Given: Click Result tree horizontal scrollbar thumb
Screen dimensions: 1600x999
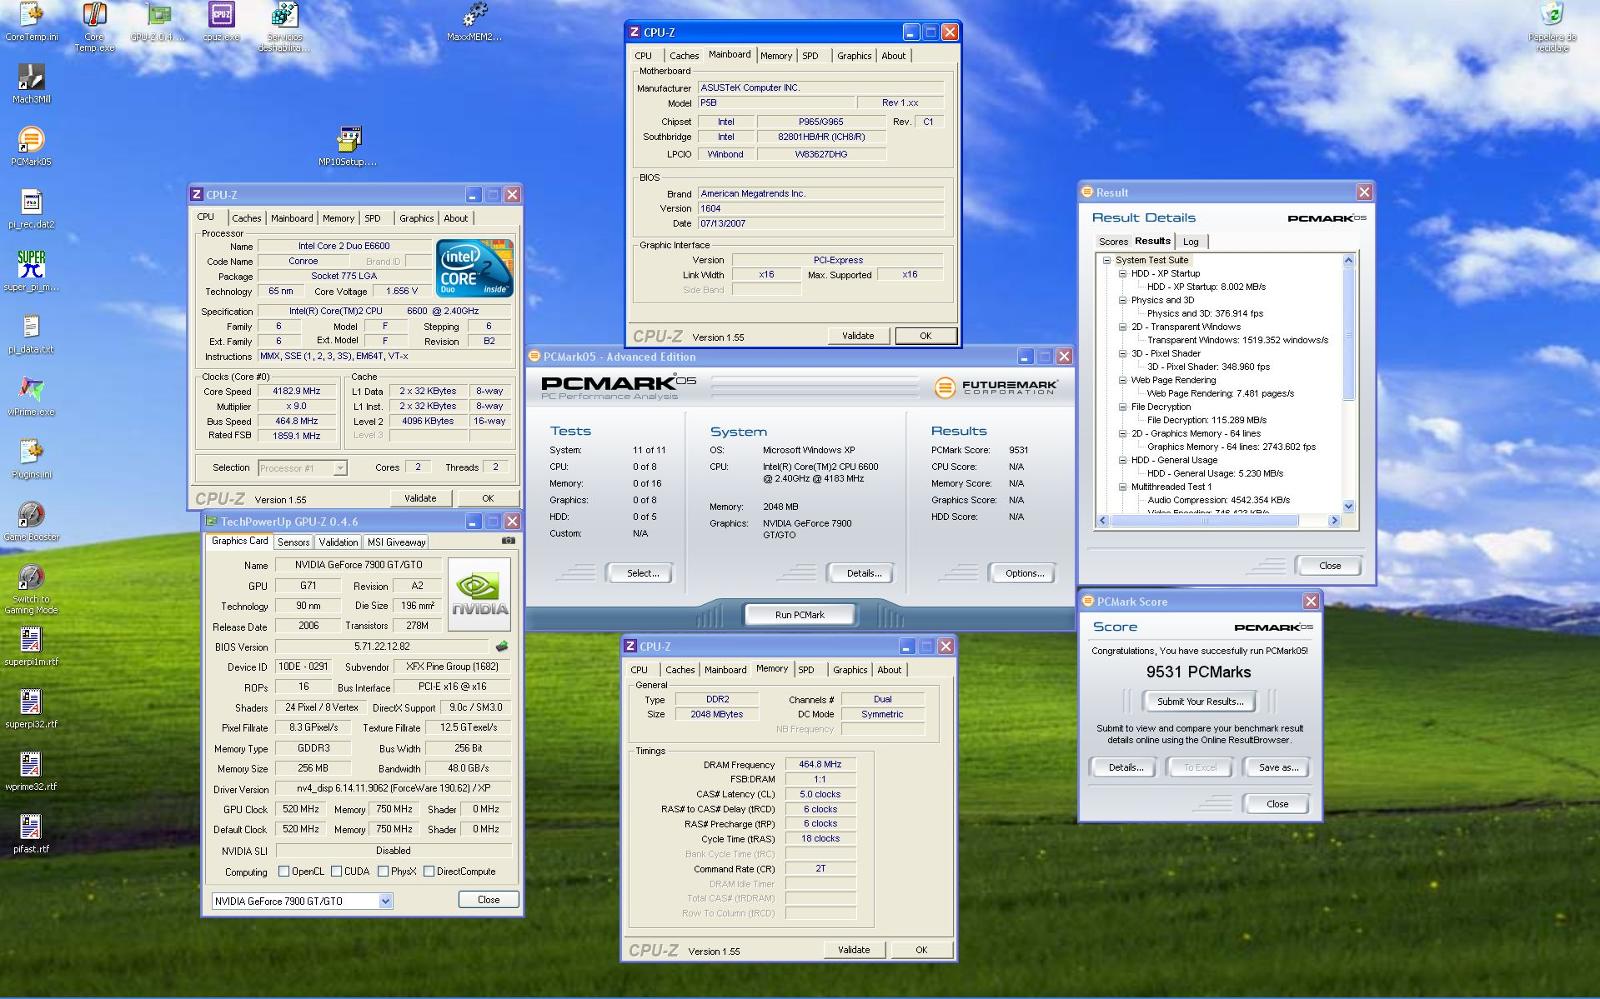Looking at the screenshot, I should click(x=1206, y=521).
